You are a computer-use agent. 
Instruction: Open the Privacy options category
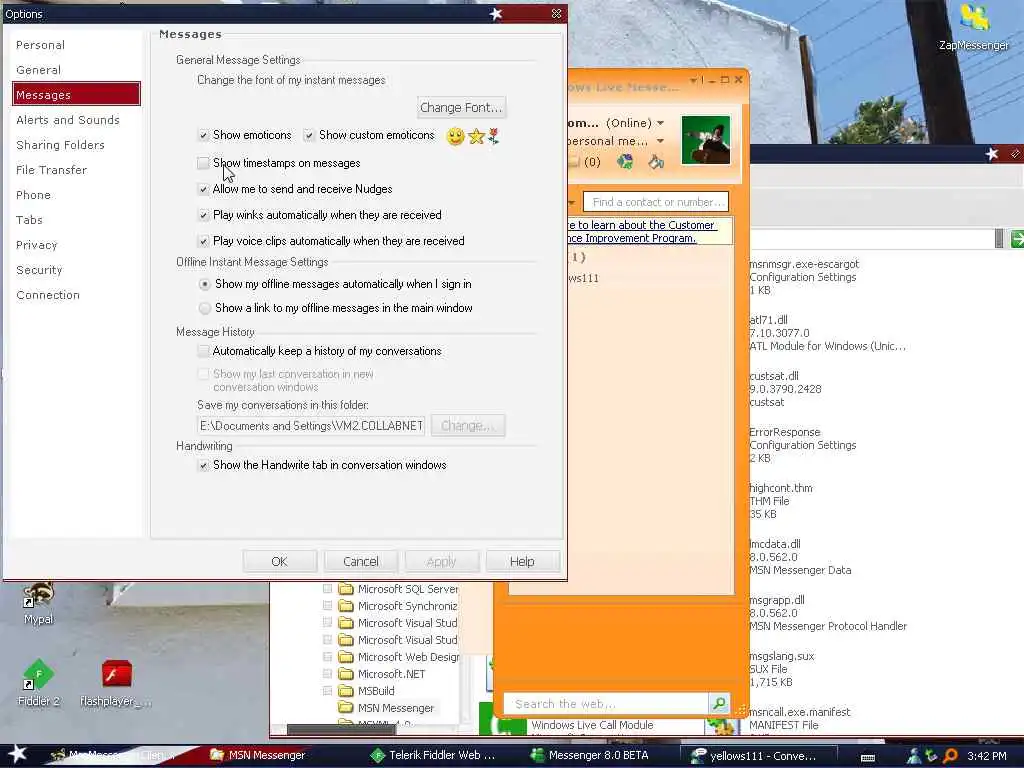(x=37, y=245)
